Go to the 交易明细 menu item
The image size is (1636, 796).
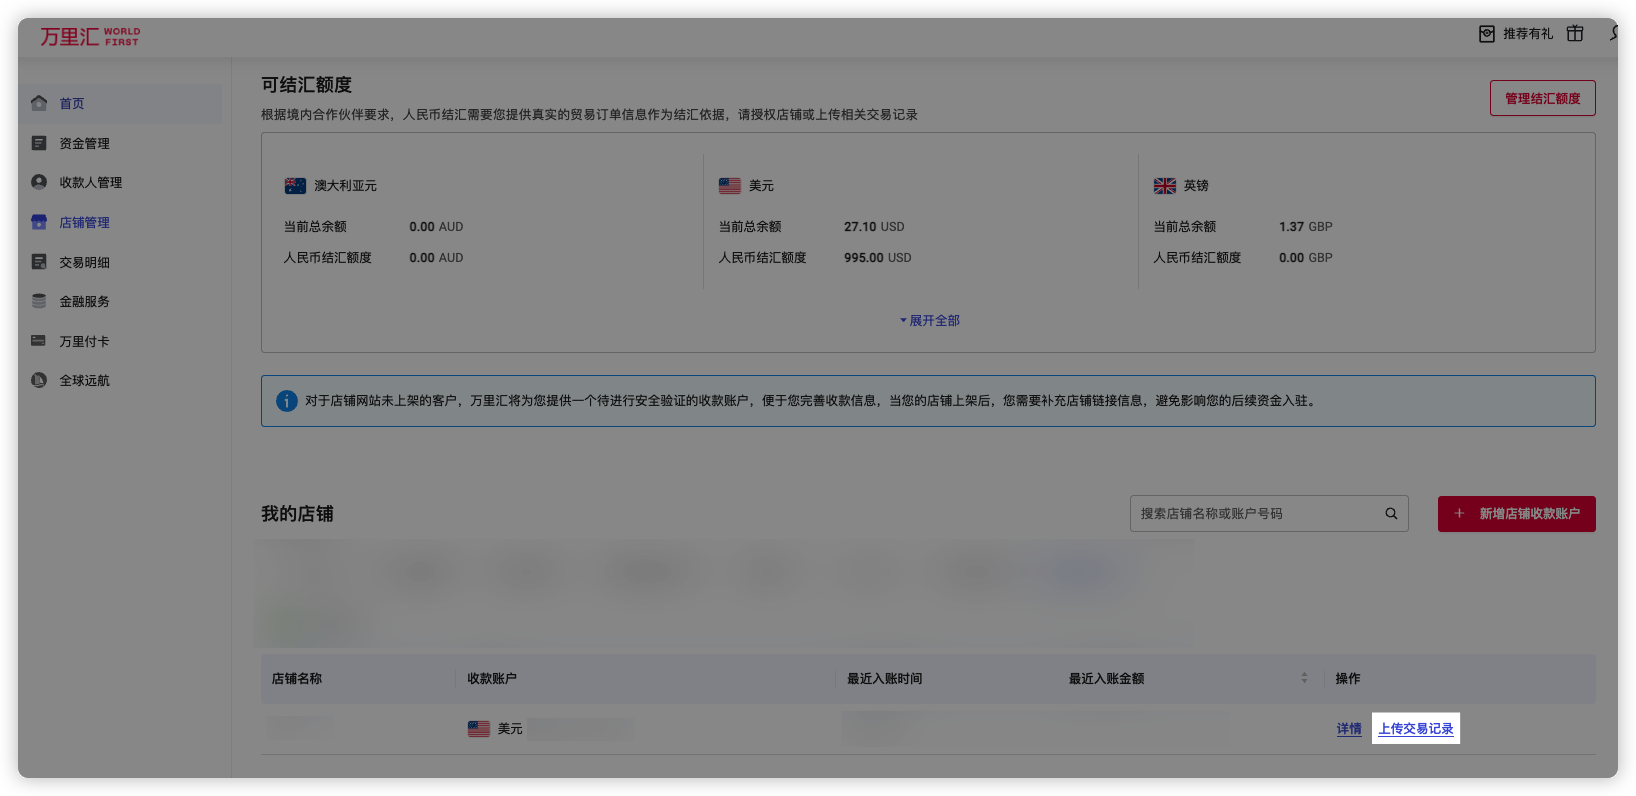pyautogui.click(x=84, y=262)
